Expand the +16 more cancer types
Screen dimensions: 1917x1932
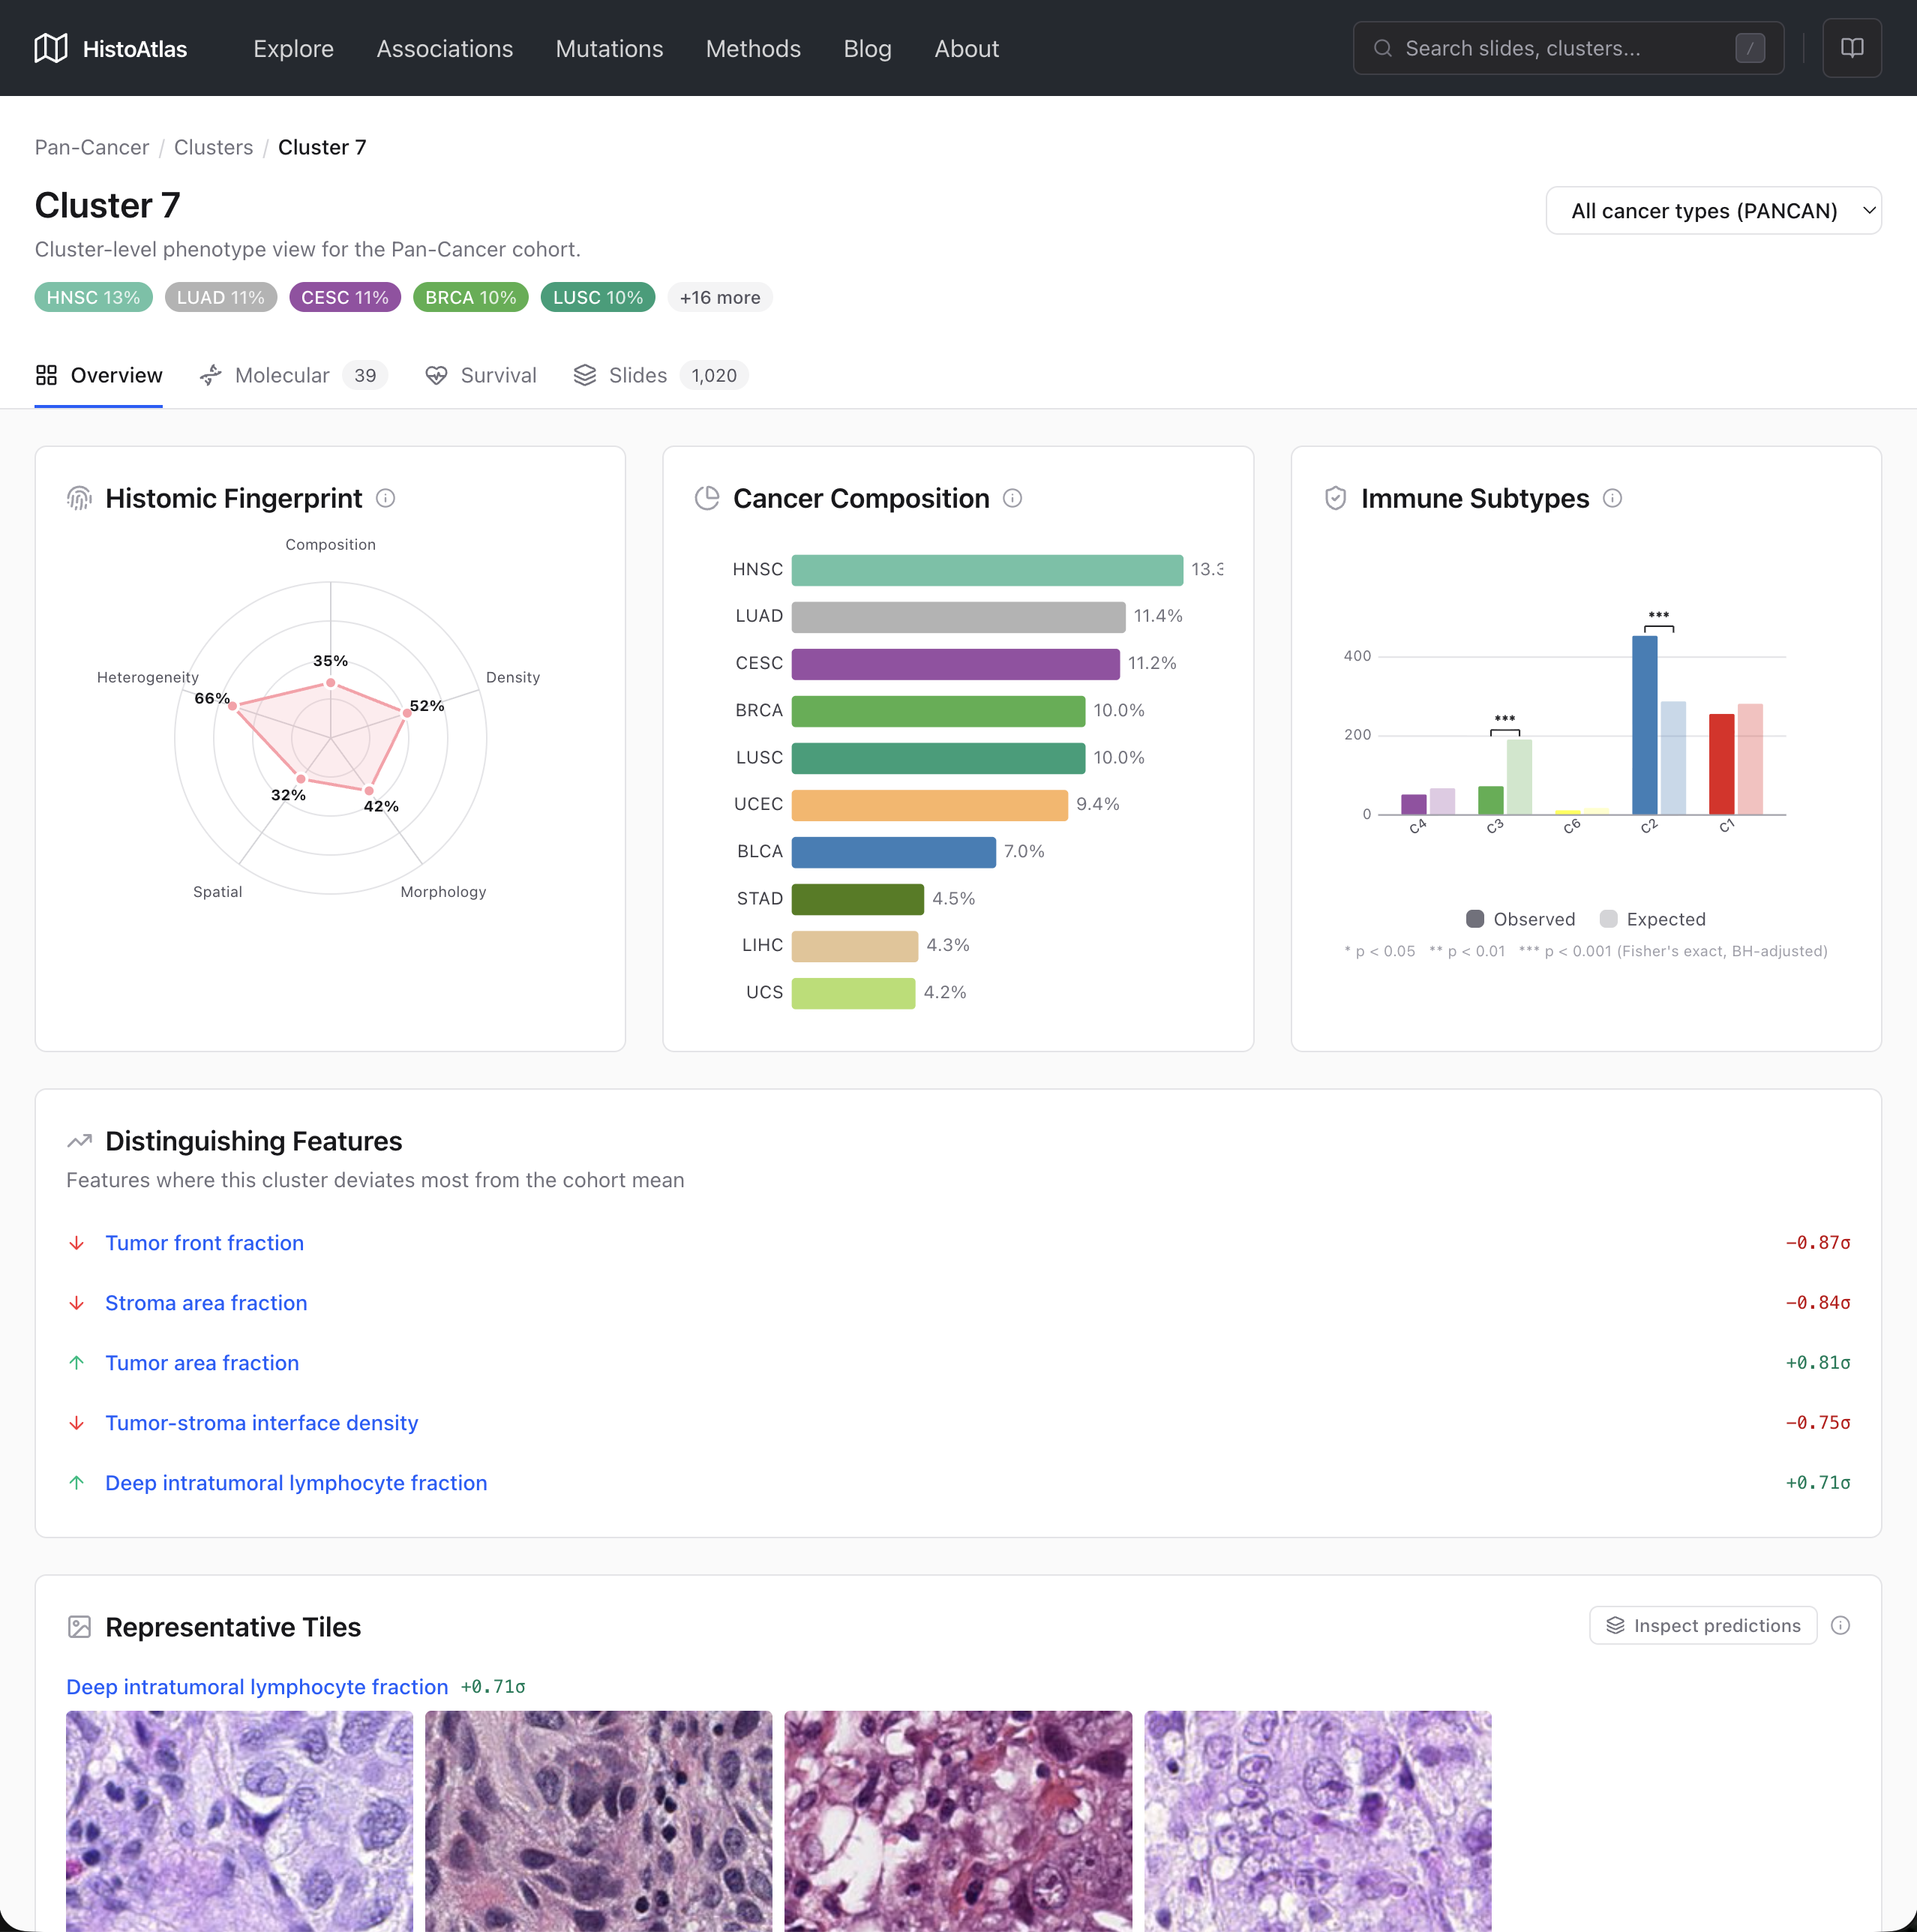tap(719, 297)
